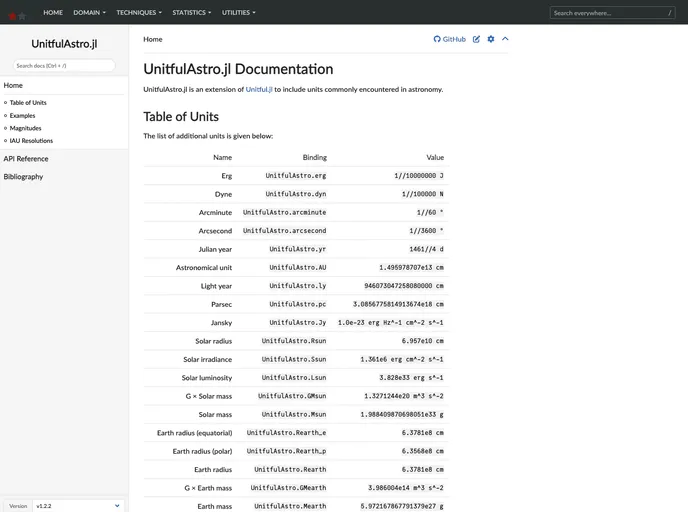Click the Julian year name cell
688x512 pixels.
[x=215, y=249]
